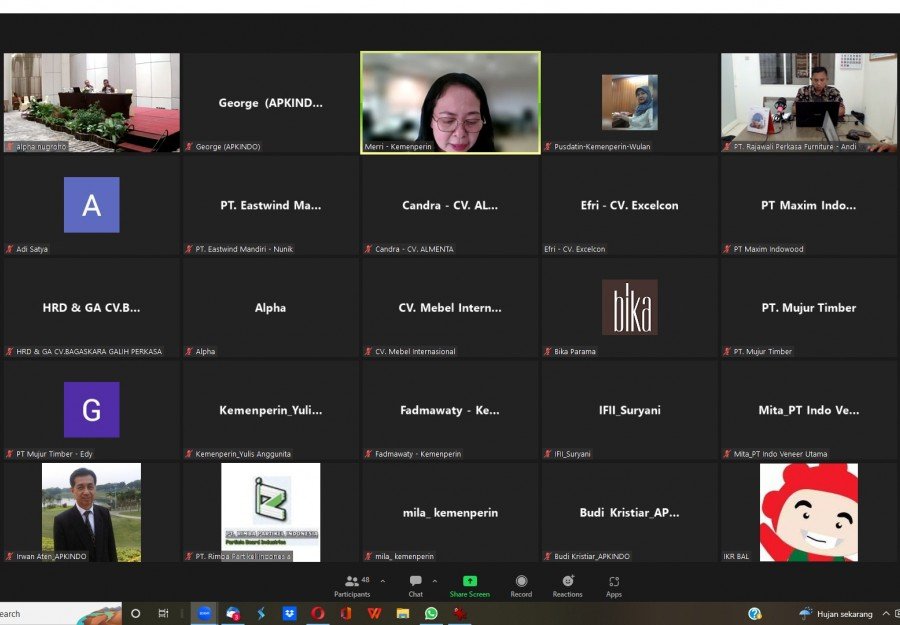This screenshot has width=900, height=625.
Task: Open the Reactions menu
Action: [567, 586]
